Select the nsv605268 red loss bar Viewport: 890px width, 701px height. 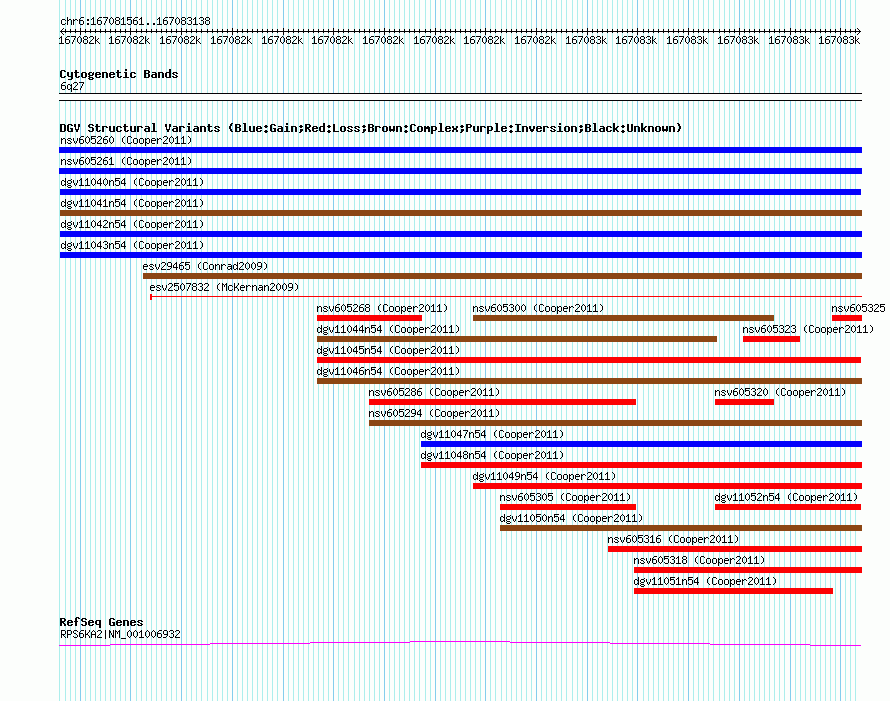point(369,318)
